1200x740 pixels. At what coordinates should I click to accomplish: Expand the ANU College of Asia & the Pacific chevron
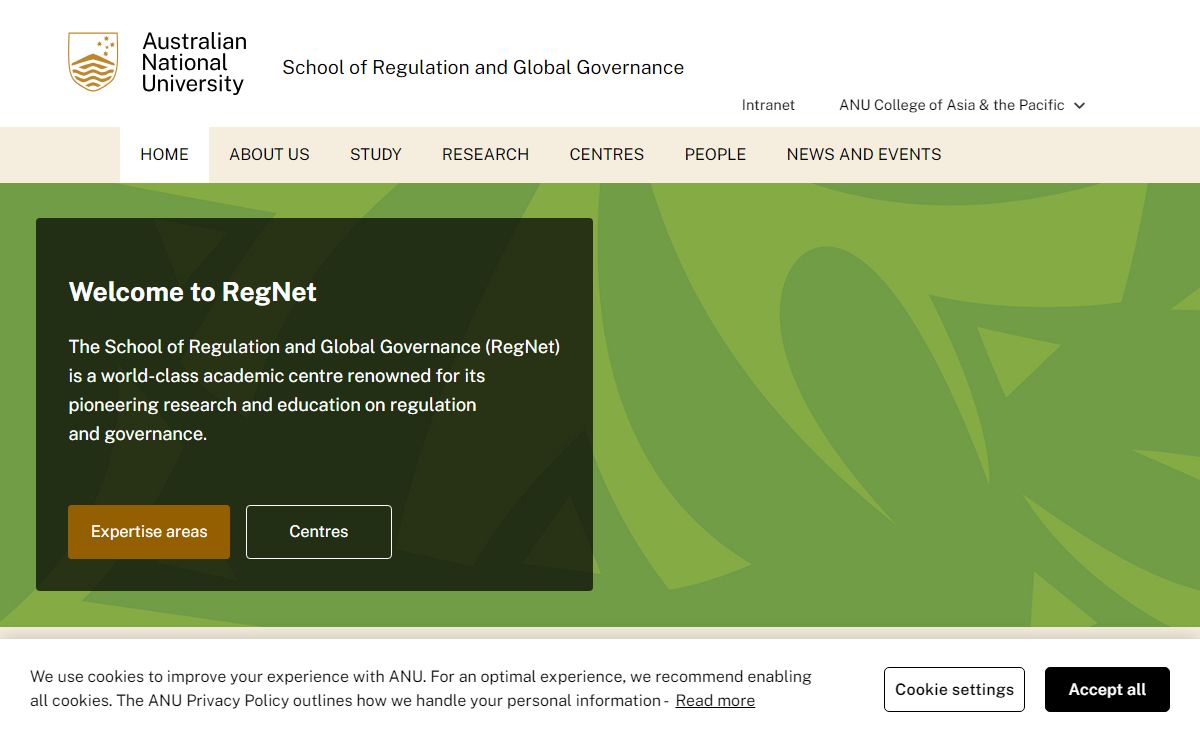1080,106
